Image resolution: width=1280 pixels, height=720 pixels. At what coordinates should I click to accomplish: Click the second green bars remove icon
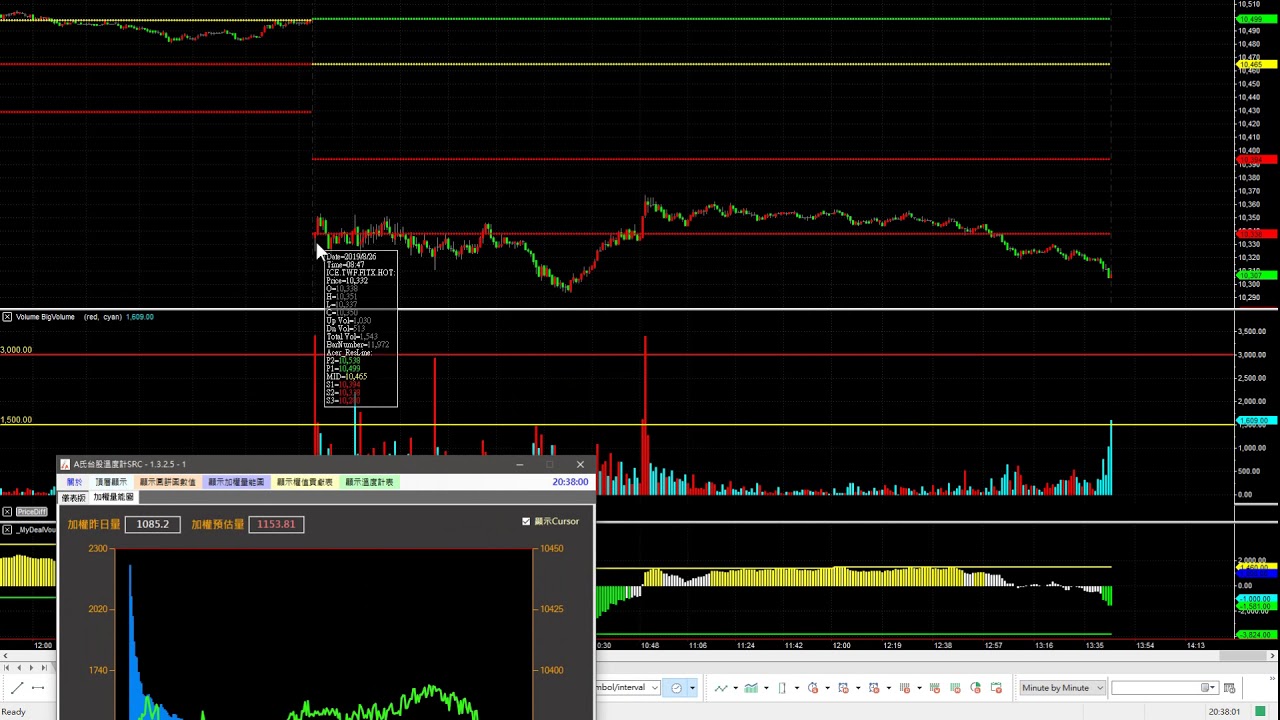pyautogui.click(x=955, y=688)
